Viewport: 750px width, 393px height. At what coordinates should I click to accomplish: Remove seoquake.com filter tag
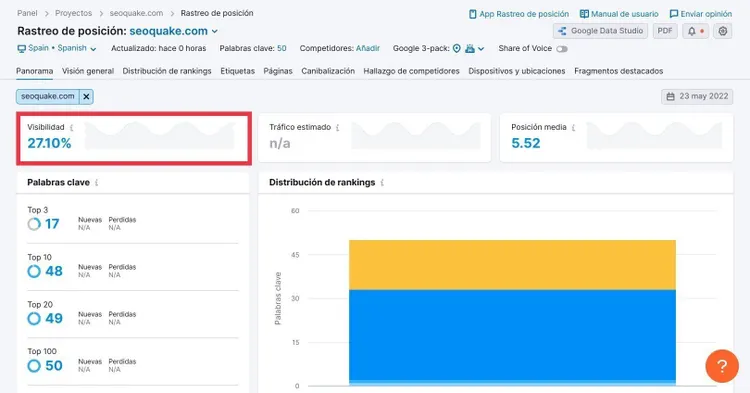[86, 97]
